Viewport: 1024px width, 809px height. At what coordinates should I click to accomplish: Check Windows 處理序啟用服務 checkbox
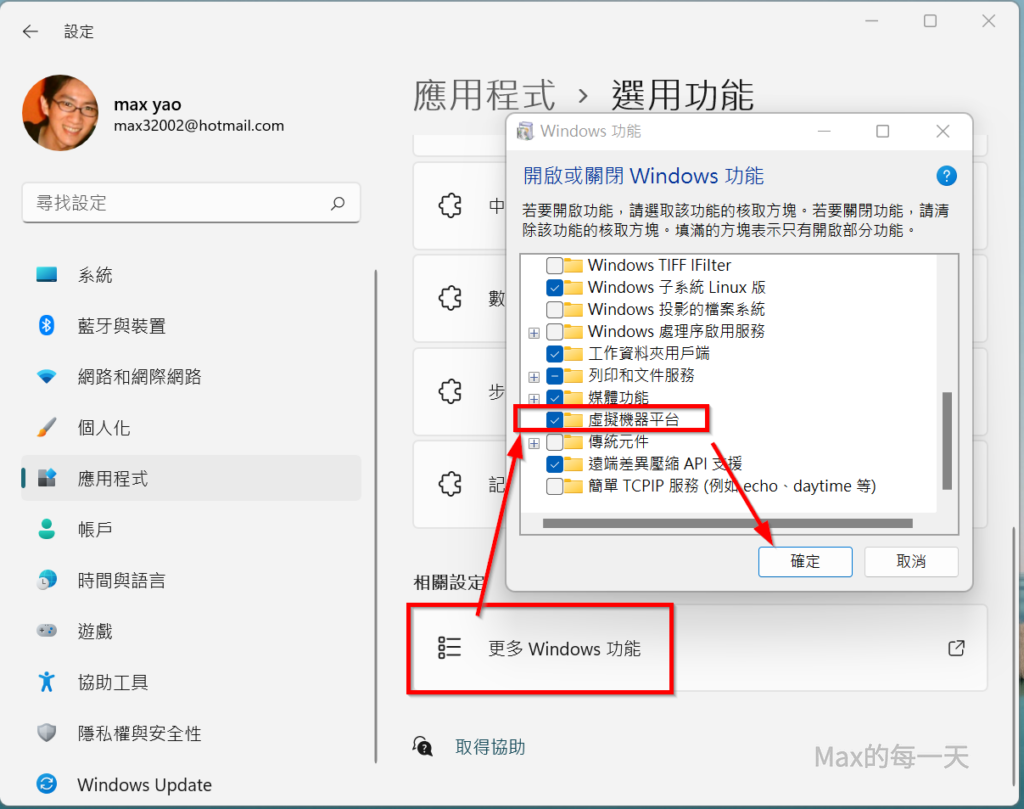554,331
